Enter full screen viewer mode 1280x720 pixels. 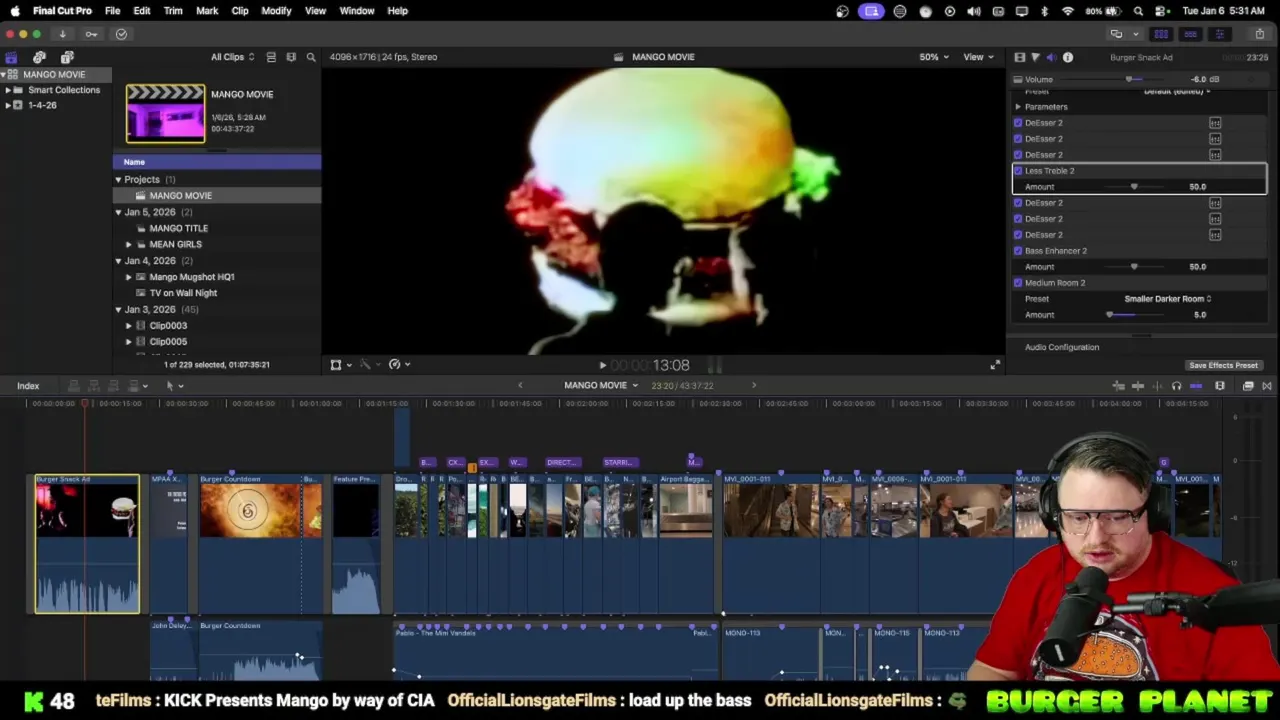994,365
